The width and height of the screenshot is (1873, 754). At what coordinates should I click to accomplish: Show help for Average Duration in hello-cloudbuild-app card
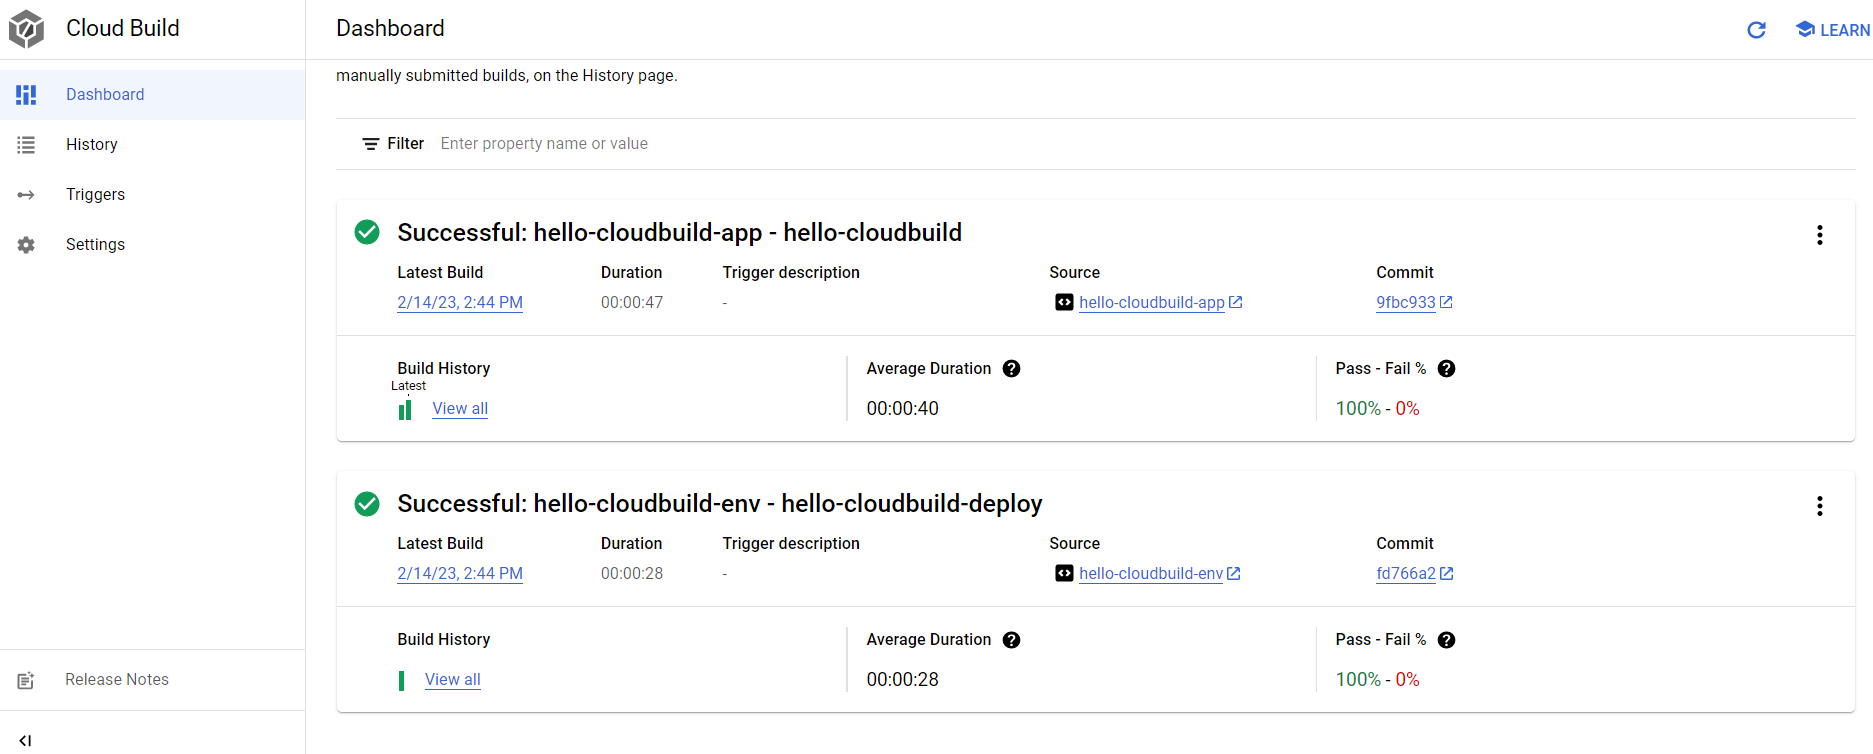point(1011,369)
